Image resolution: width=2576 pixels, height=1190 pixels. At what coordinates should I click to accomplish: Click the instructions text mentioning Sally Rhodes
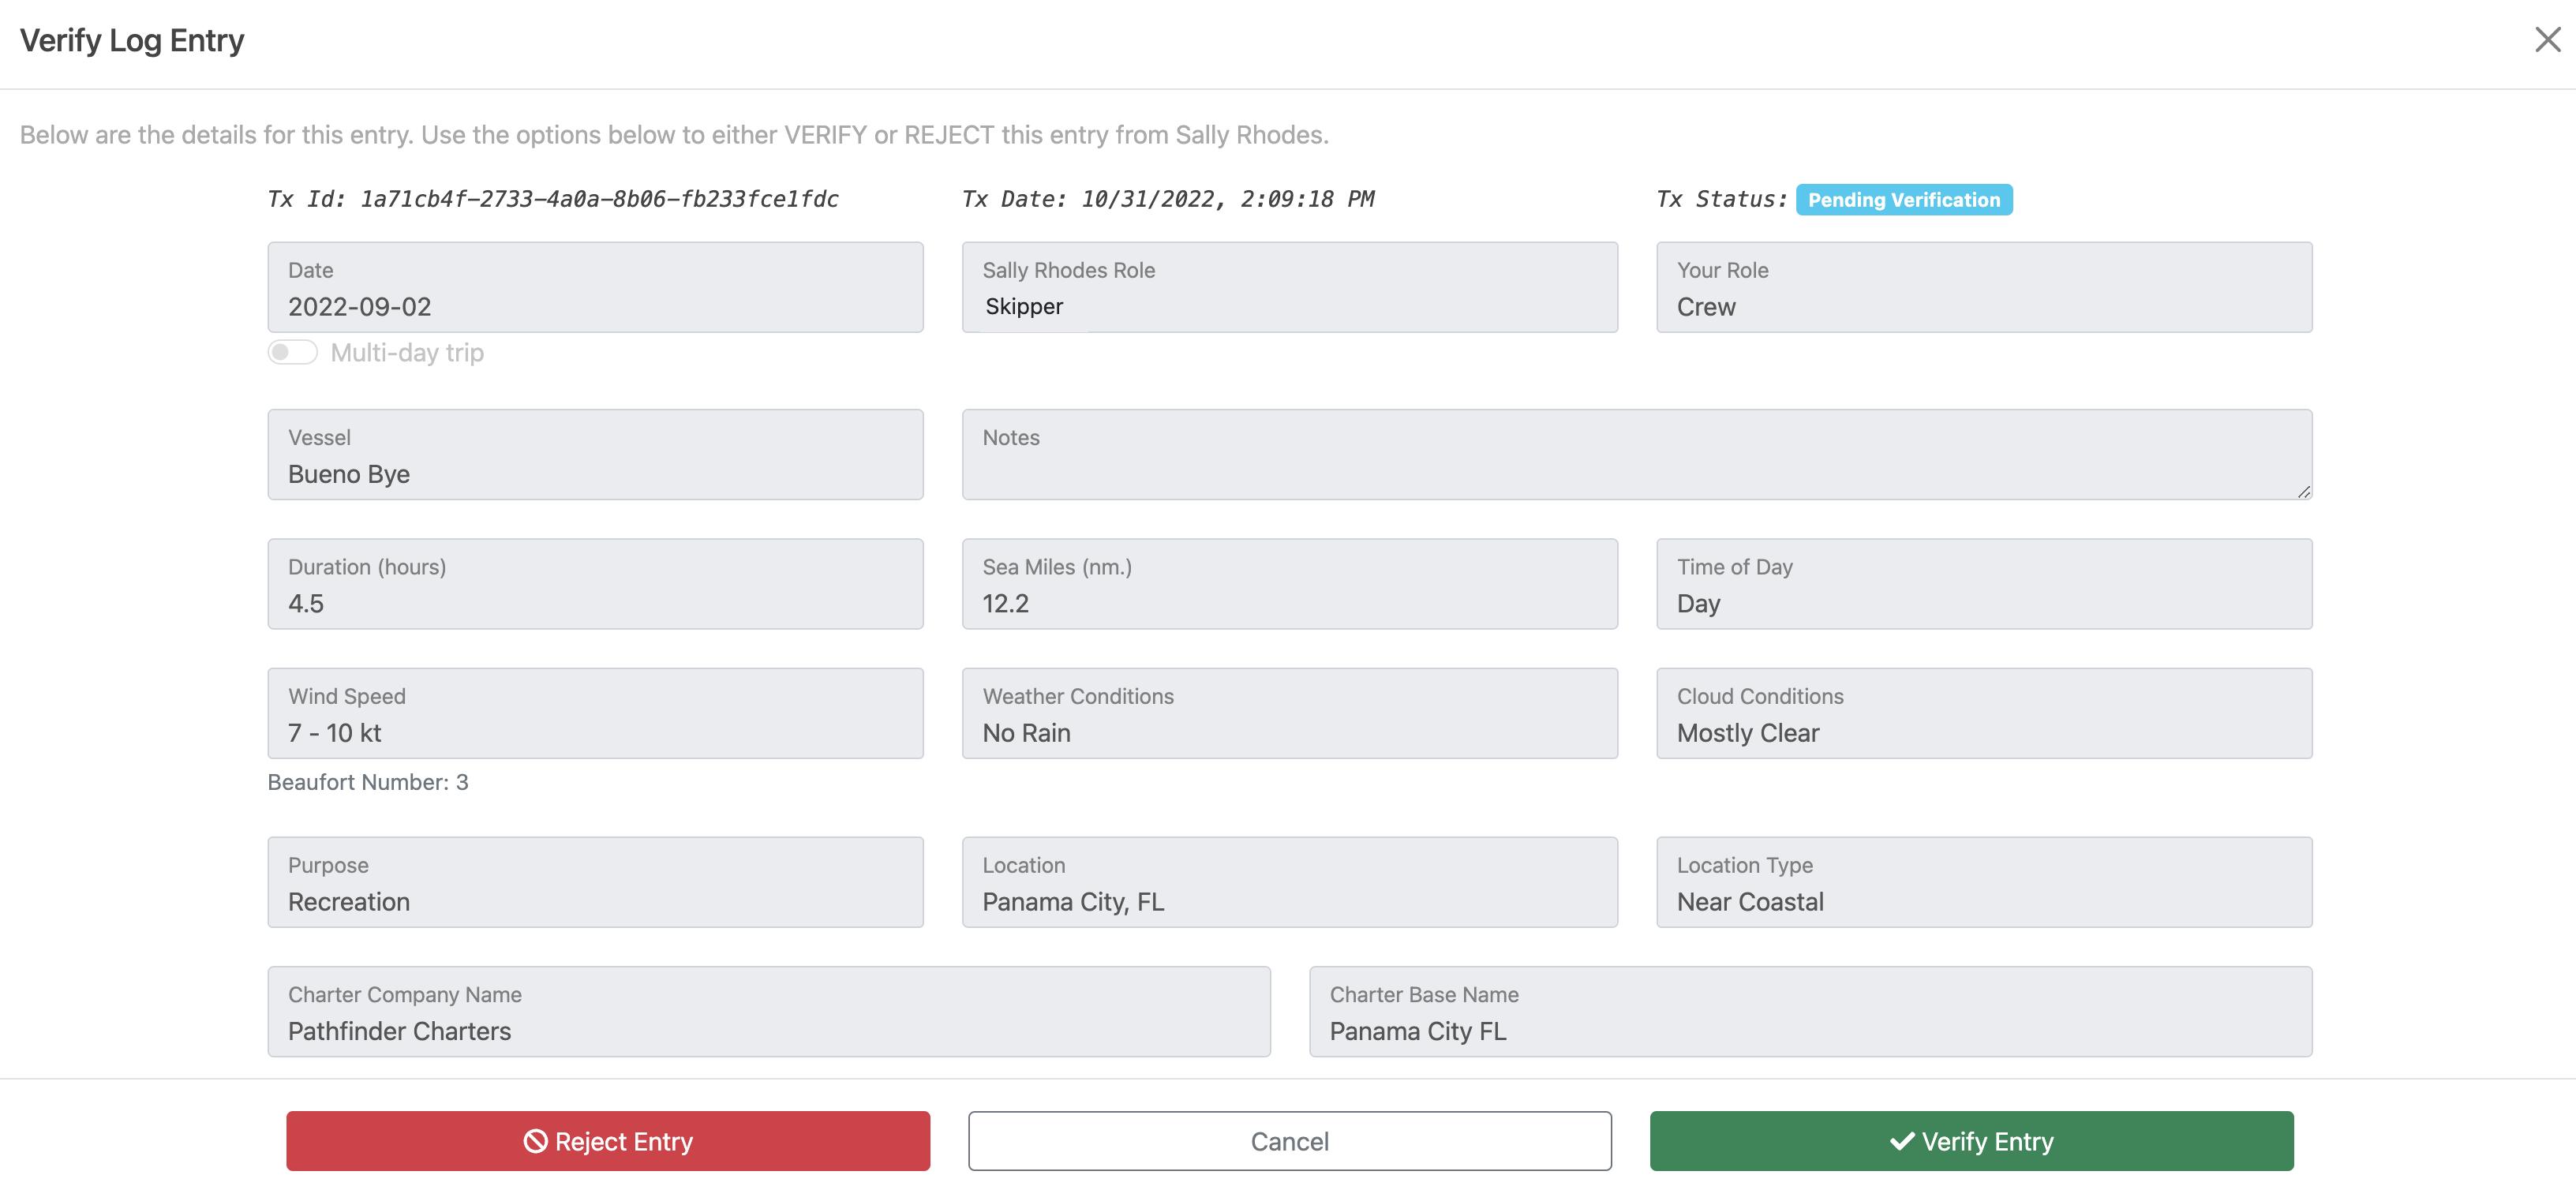(674, 135)
